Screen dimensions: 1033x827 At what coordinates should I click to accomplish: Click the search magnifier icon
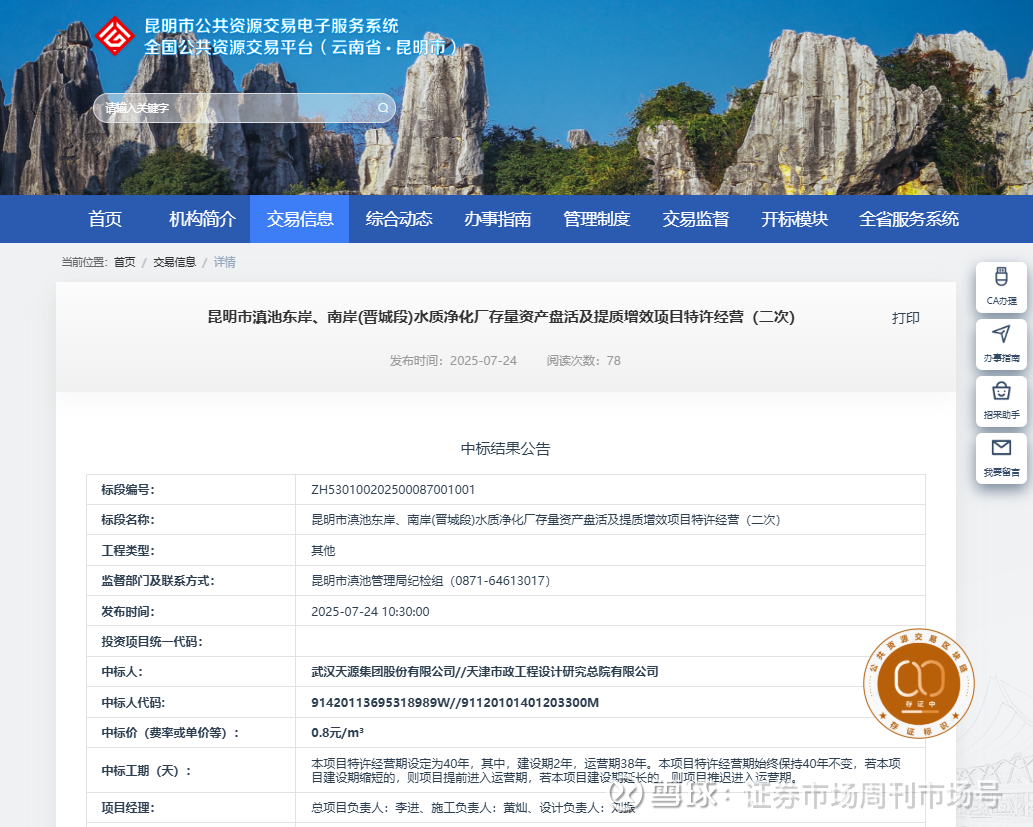click(383, 107)
